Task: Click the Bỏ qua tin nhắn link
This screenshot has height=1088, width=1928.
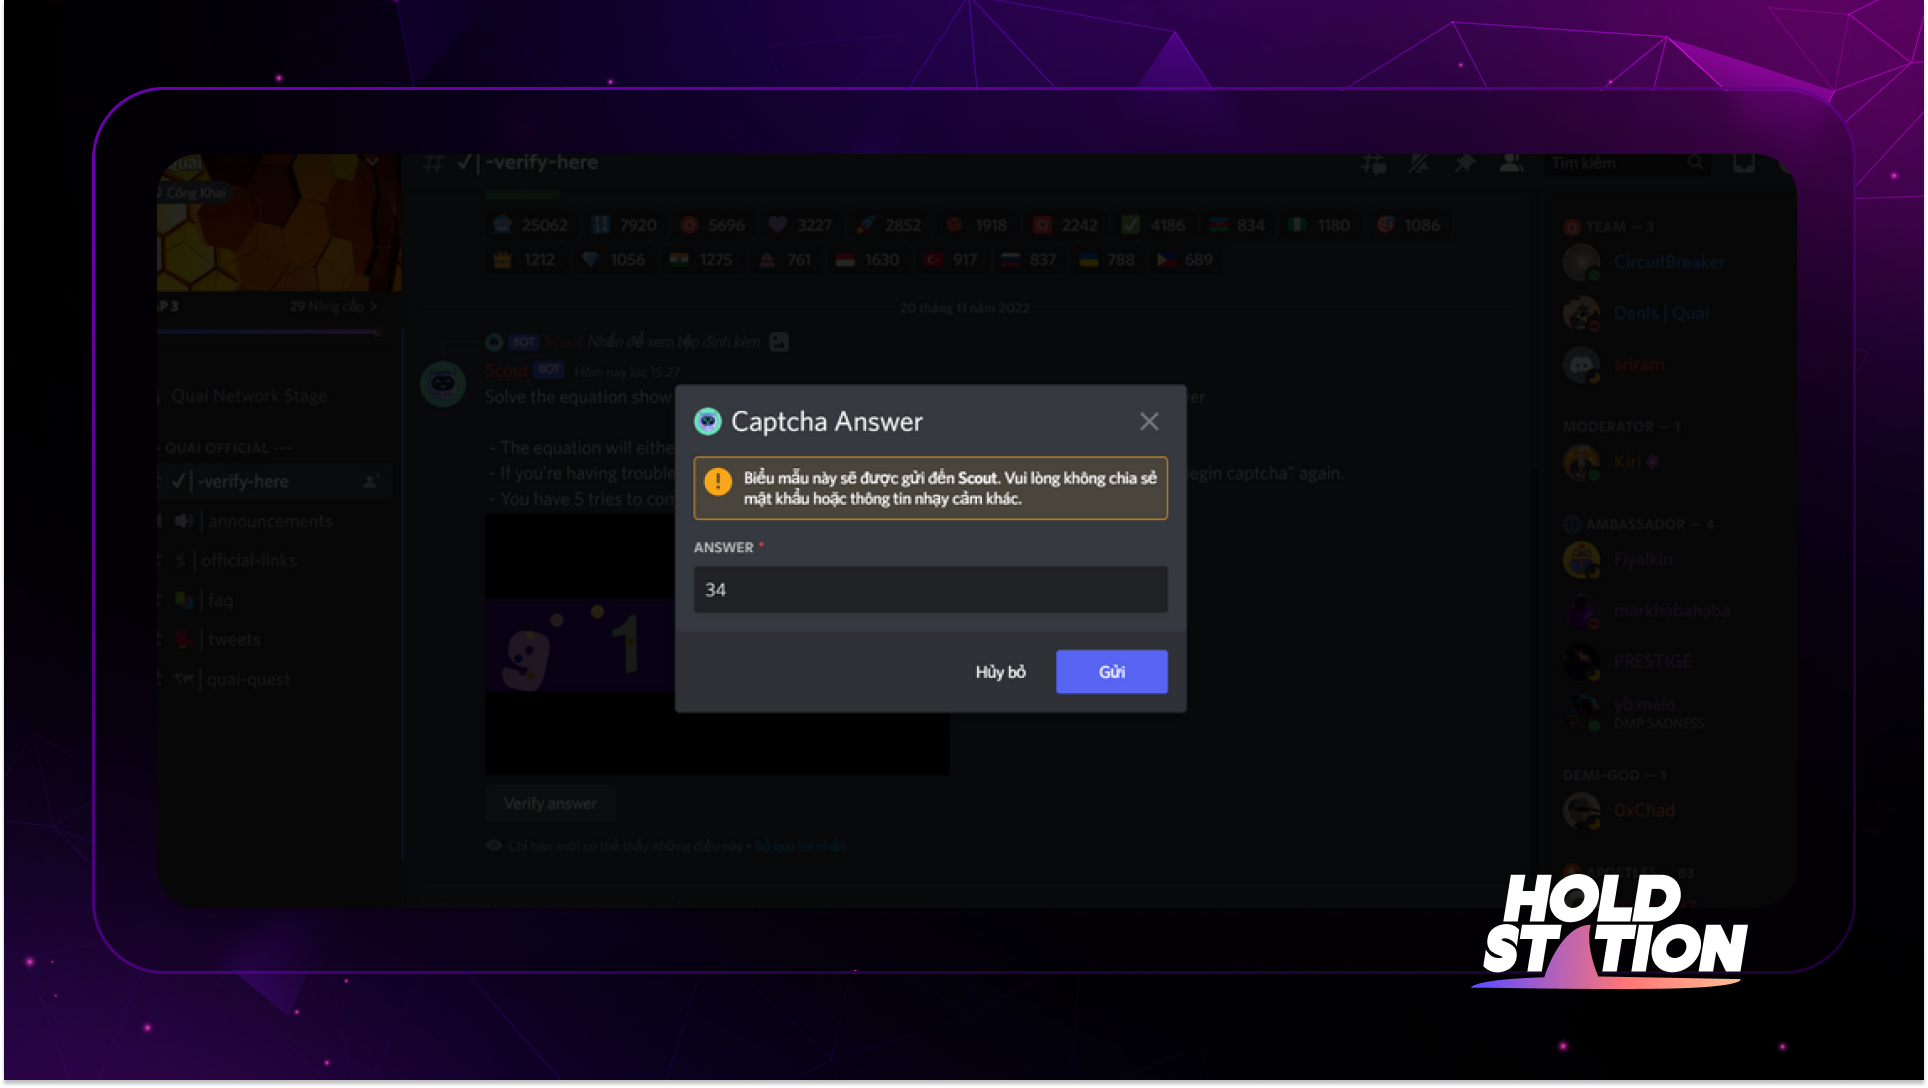Action: (x=801, y=846)
